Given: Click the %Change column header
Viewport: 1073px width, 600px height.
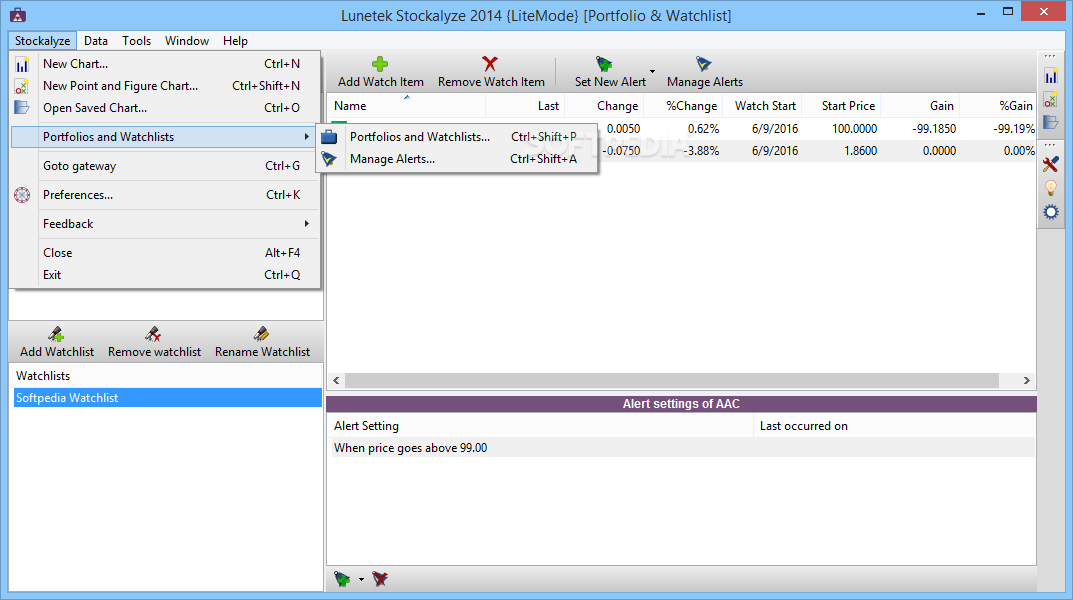Looking at the screenshot, I should click(684, 106).
